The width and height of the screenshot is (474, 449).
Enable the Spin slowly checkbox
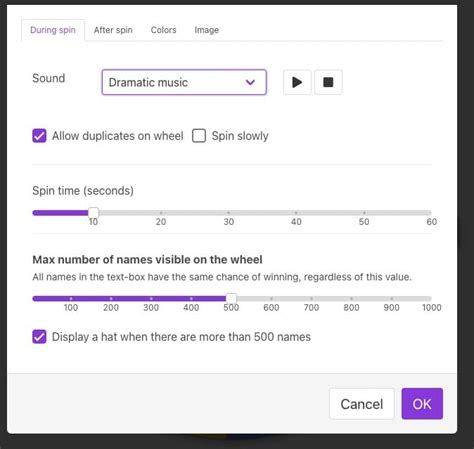tap(199, 136)
